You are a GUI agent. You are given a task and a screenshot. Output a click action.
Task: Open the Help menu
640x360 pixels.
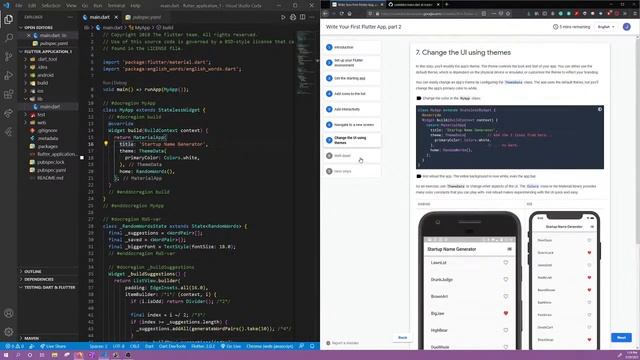[x=135, y=6]
